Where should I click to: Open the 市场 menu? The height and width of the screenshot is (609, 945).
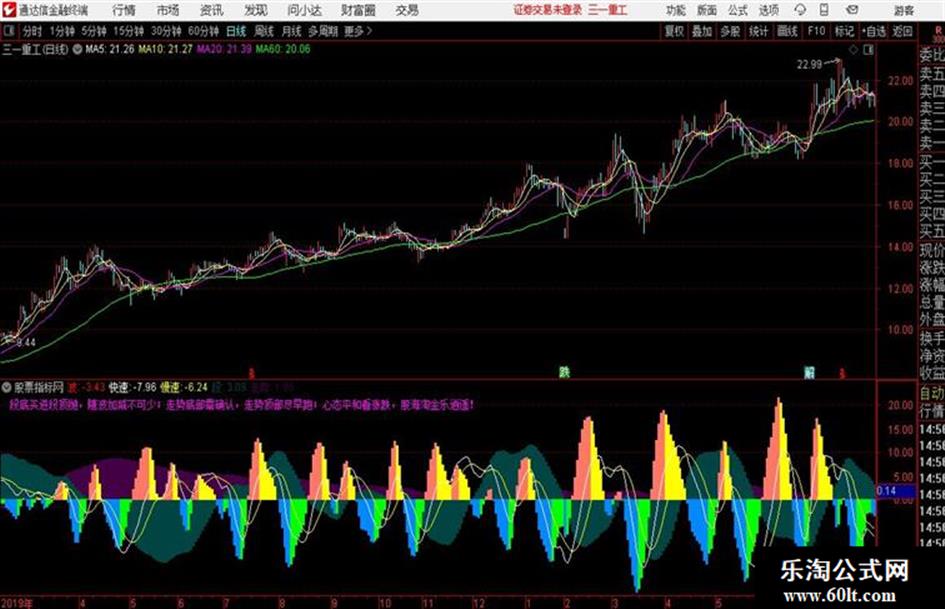(x=168, y=10)
